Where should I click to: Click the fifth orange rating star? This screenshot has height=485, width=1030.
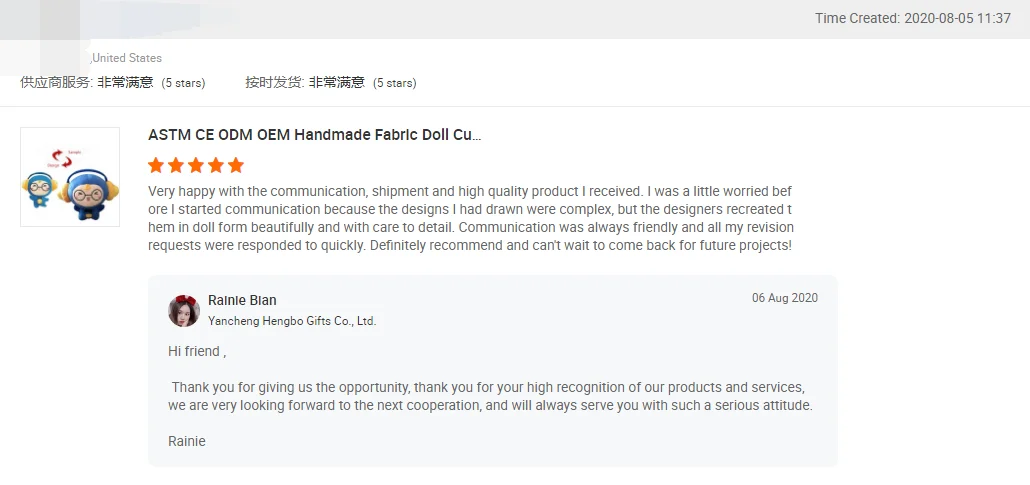(x=236, y=165)
